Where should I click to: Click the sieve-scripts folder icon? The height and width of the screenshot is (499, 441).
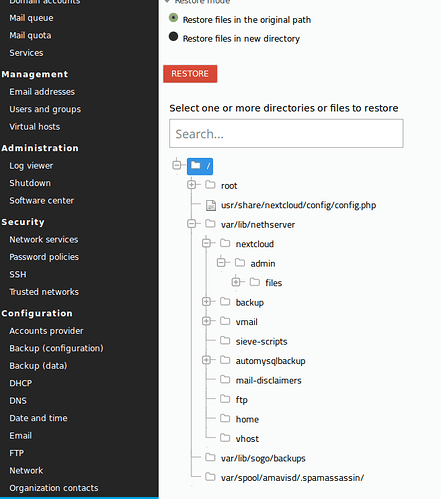click(225, 341)
